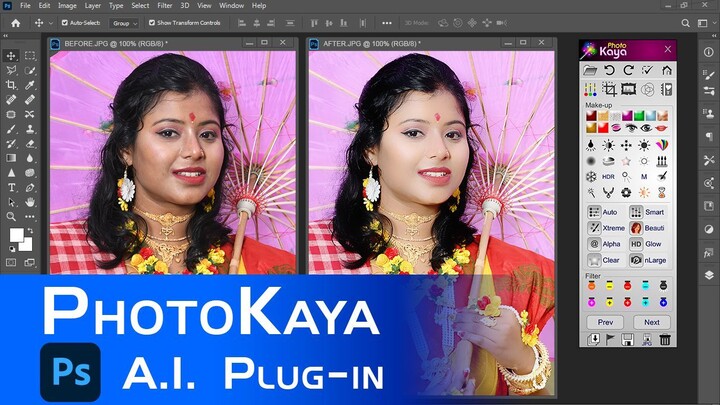Open PhotoKaya RGB sliders adjustment icon
Screen dimensions: 720x405
tap(590, 89)
